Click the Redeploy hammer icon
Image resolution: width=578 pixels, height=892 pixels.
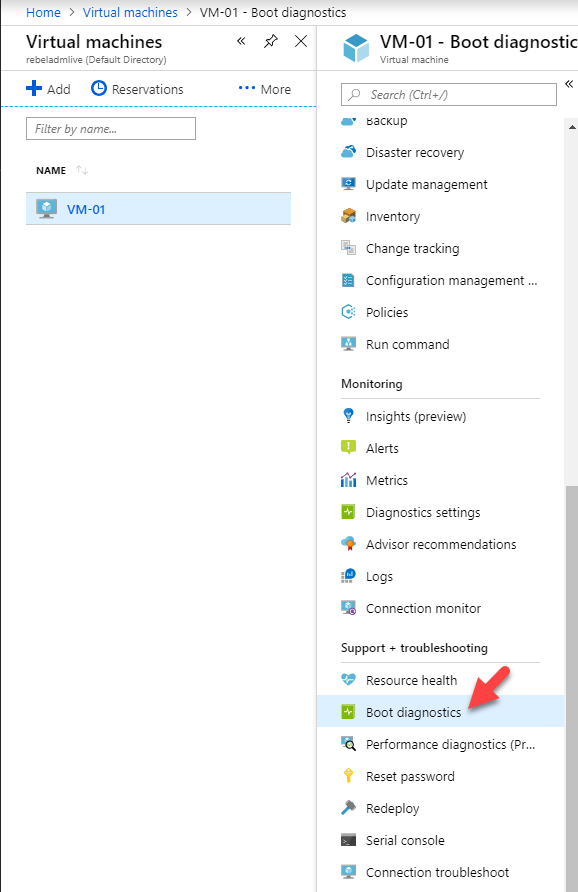click(x=348, y=807)
